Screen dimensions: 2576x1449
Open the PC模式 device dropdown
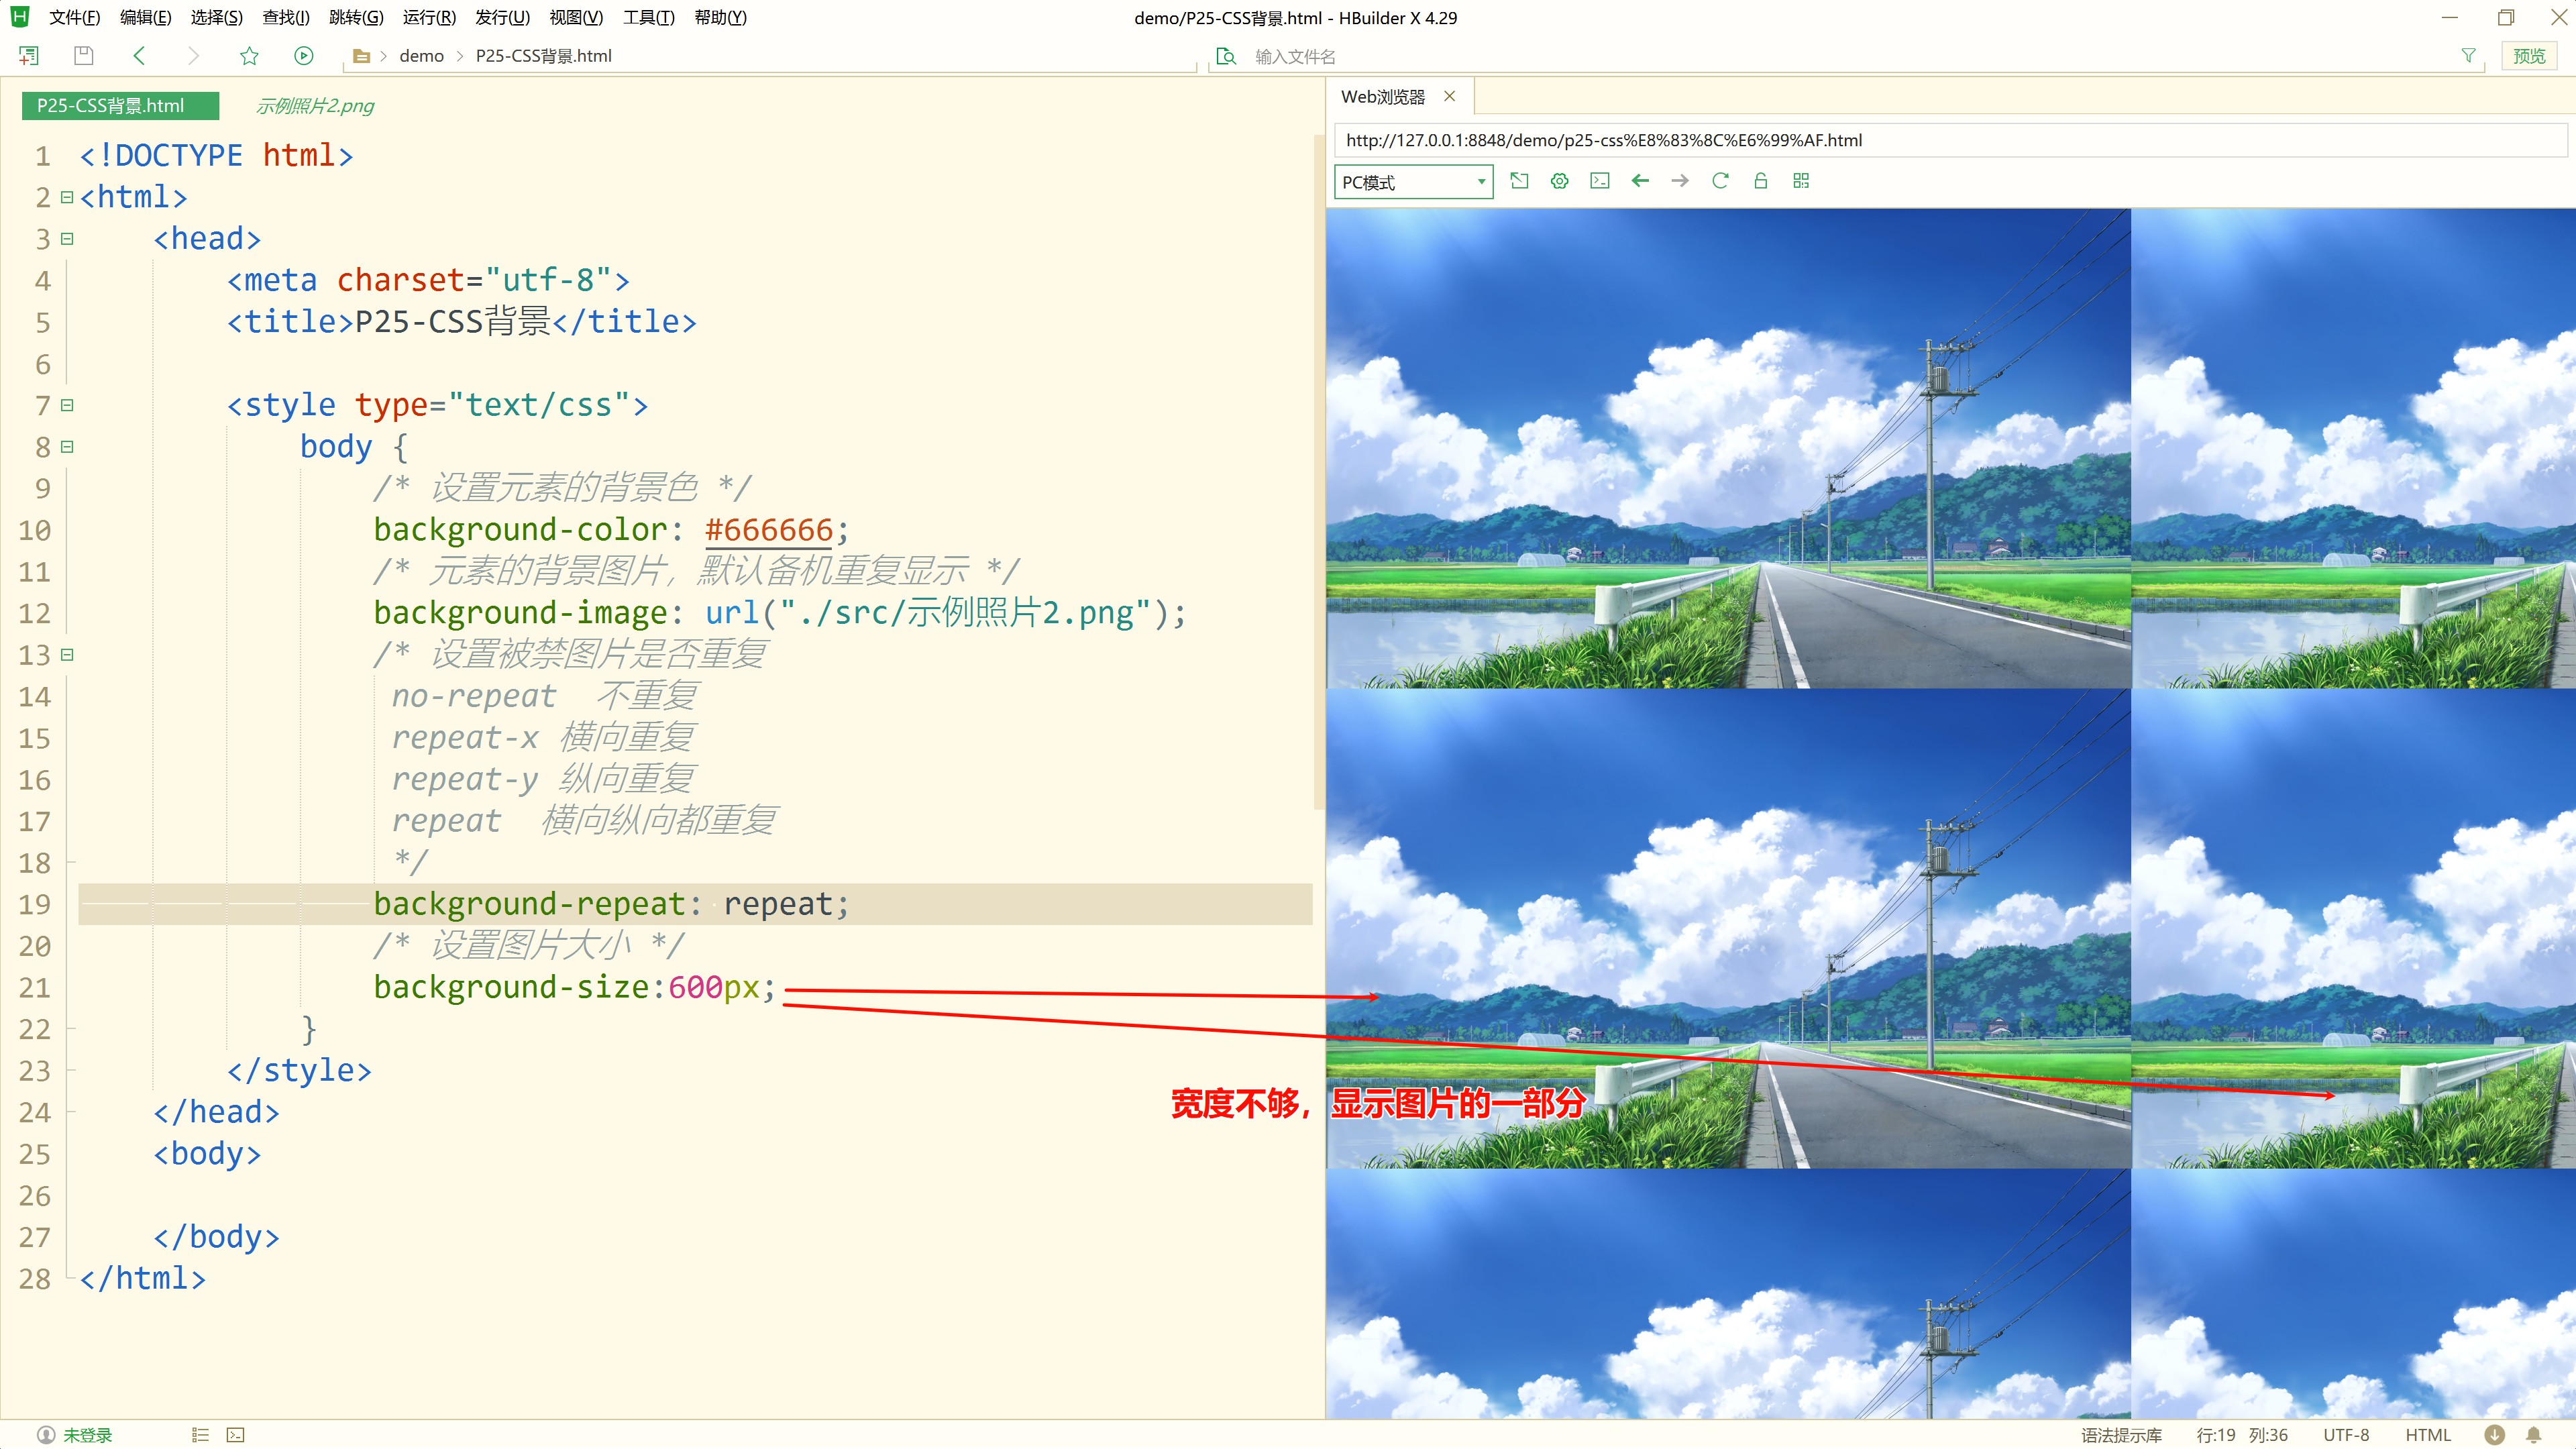pos(1413,182)
